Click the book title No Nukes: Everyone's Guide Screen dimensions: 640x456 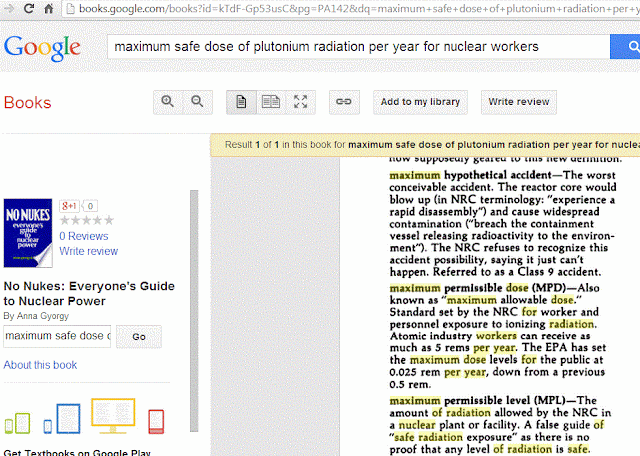89,294
